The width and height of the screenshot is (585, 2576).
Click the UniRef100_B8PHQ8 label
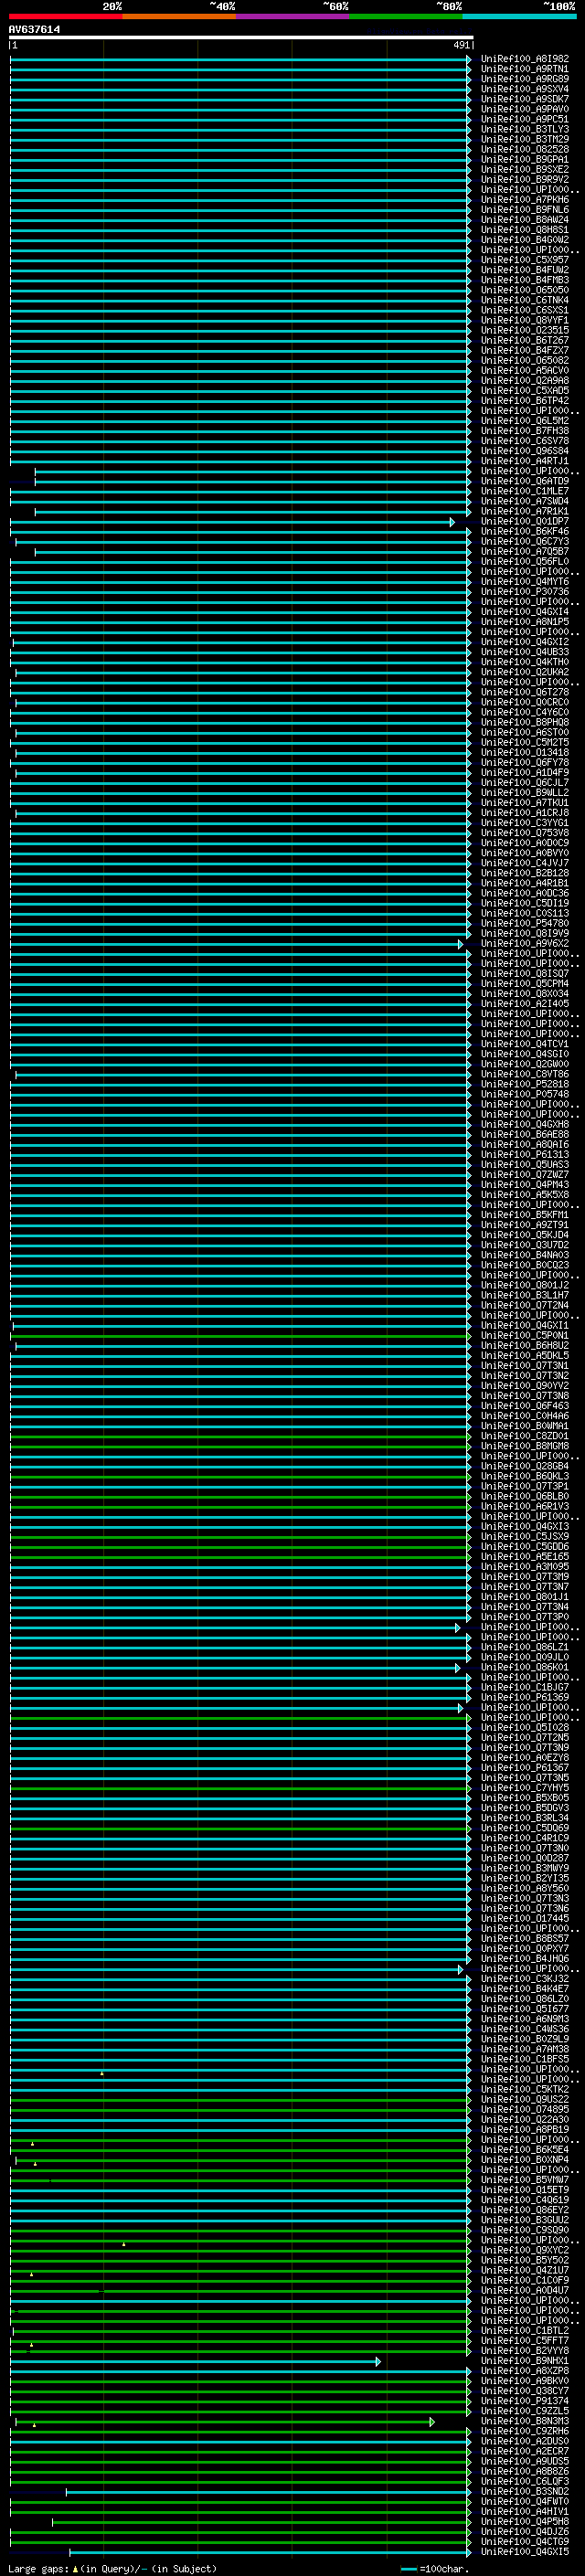525,722
